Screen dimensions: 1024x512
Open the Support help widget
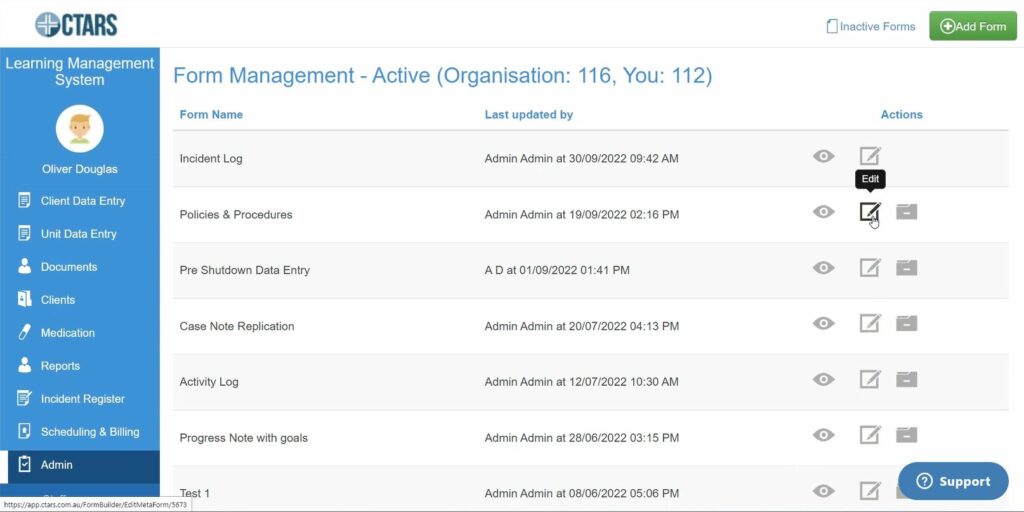tap(952, 481)
